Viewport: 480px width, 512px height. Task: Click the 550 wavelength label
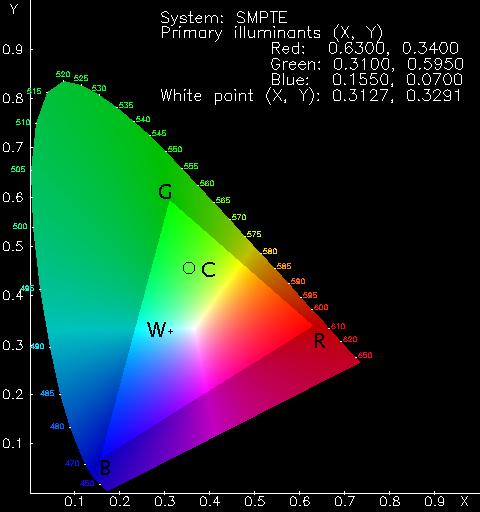(x=175, y=149)
